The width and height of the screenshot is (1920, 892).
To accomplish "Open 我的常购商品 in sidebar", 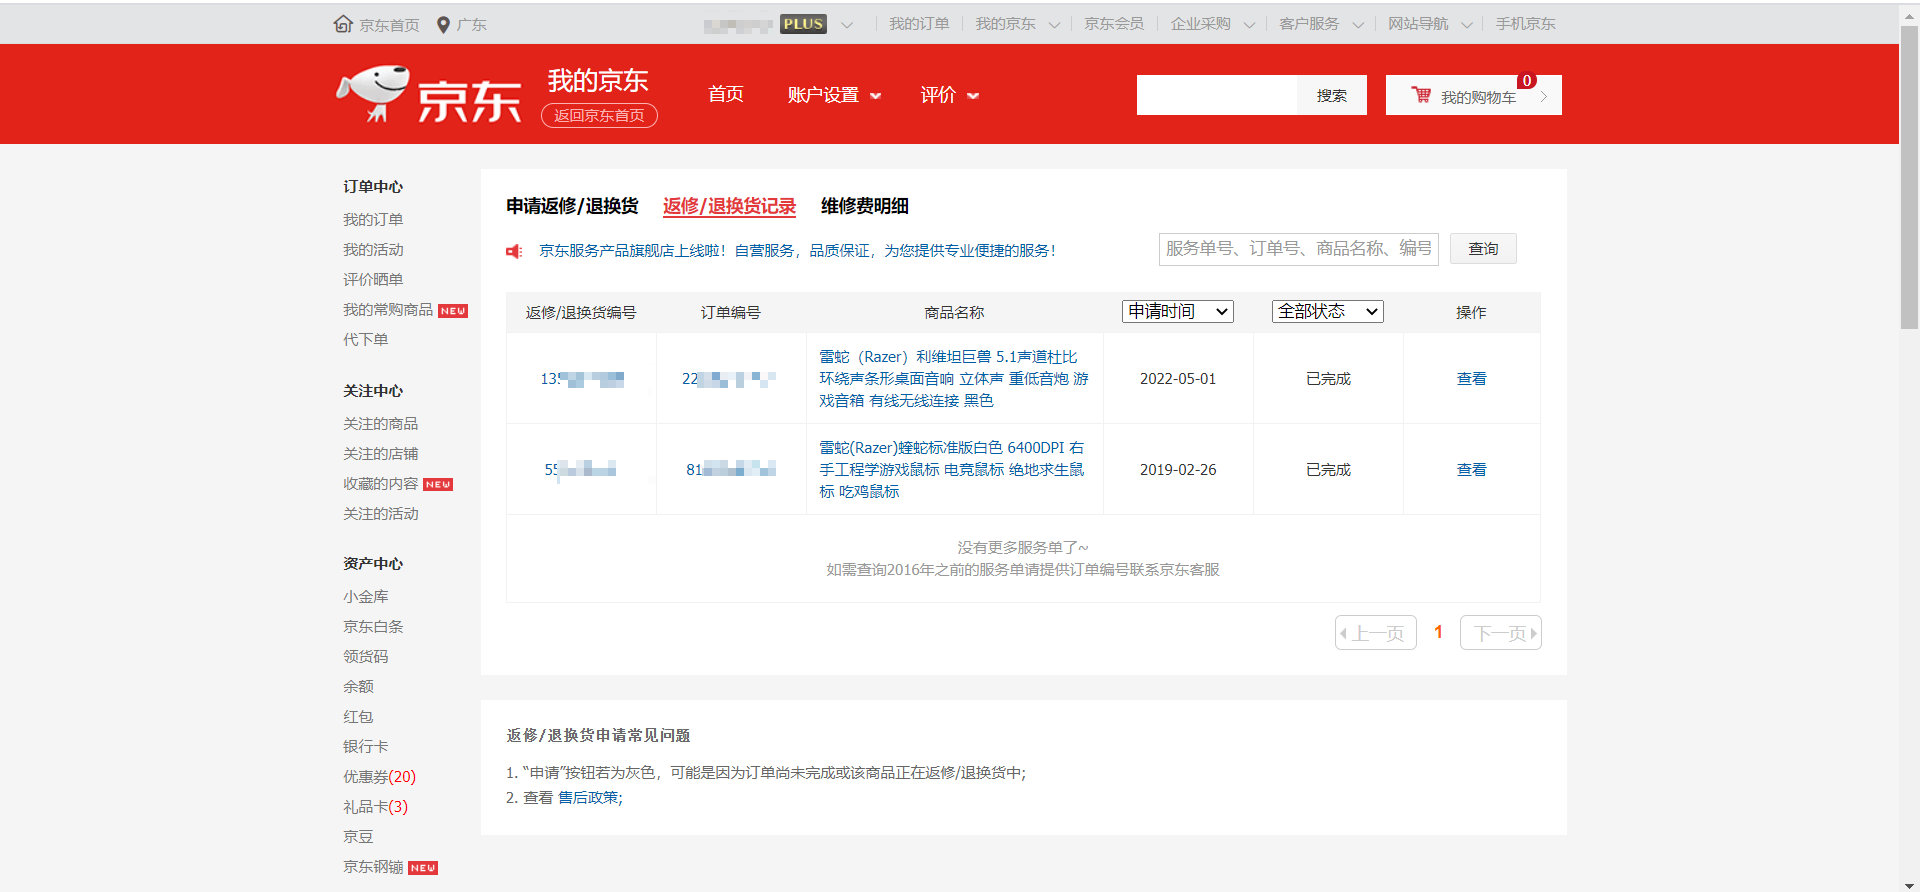I will 388,310.
